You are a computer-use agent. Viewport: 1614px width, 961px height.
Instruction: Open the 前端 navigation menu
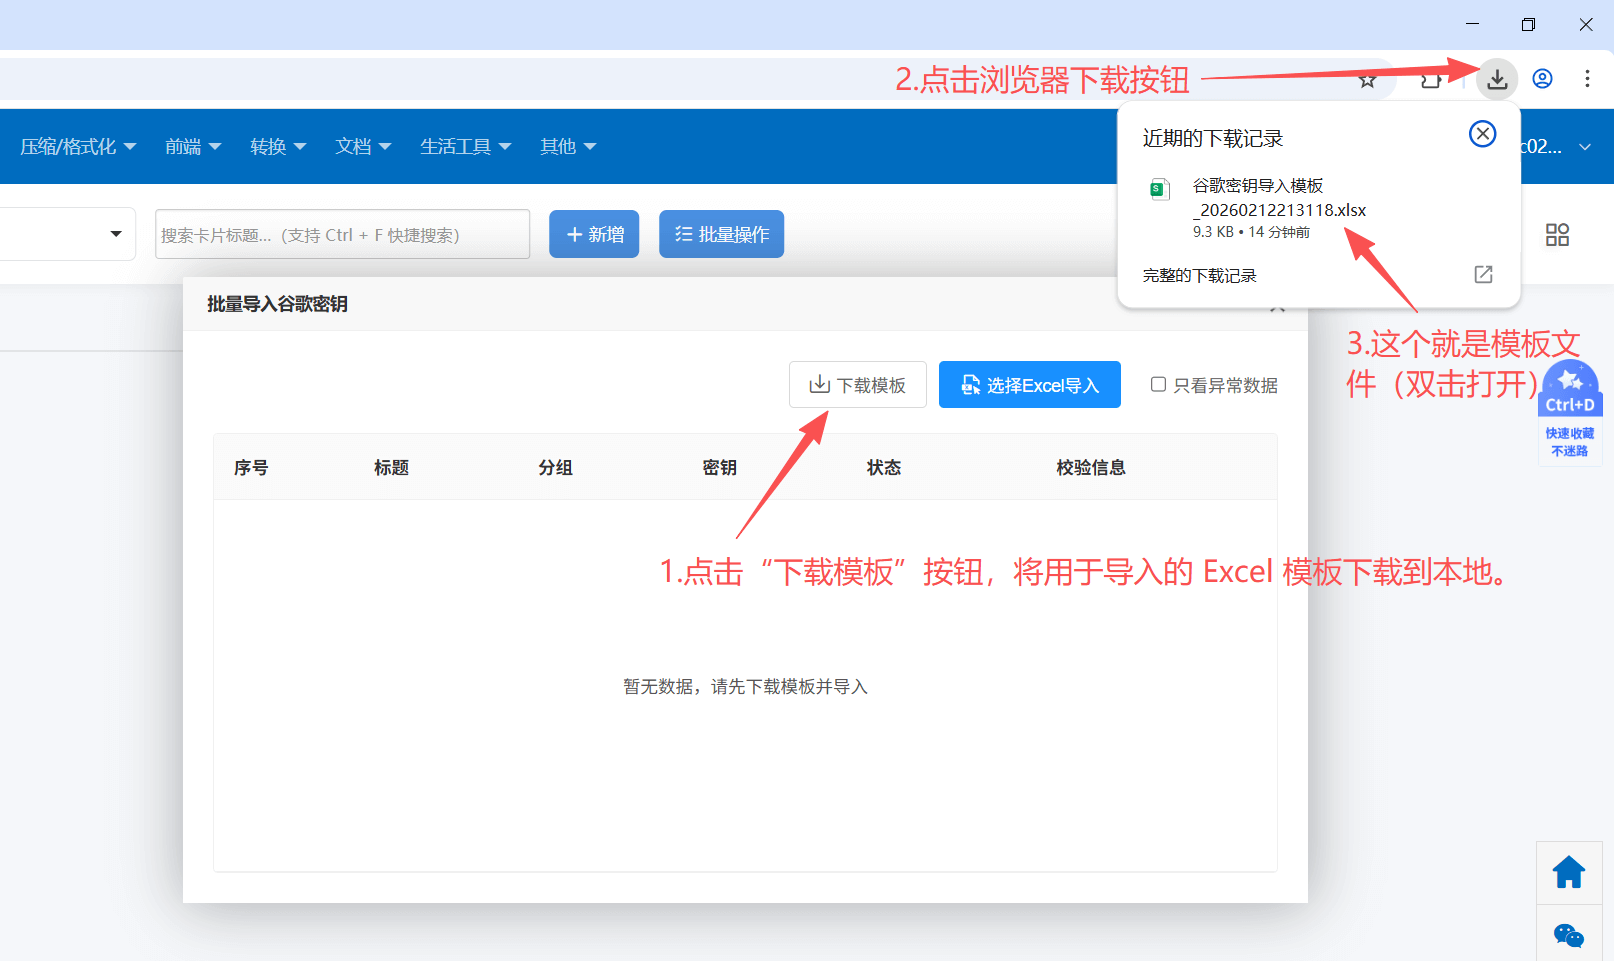(x=191, y=146)
